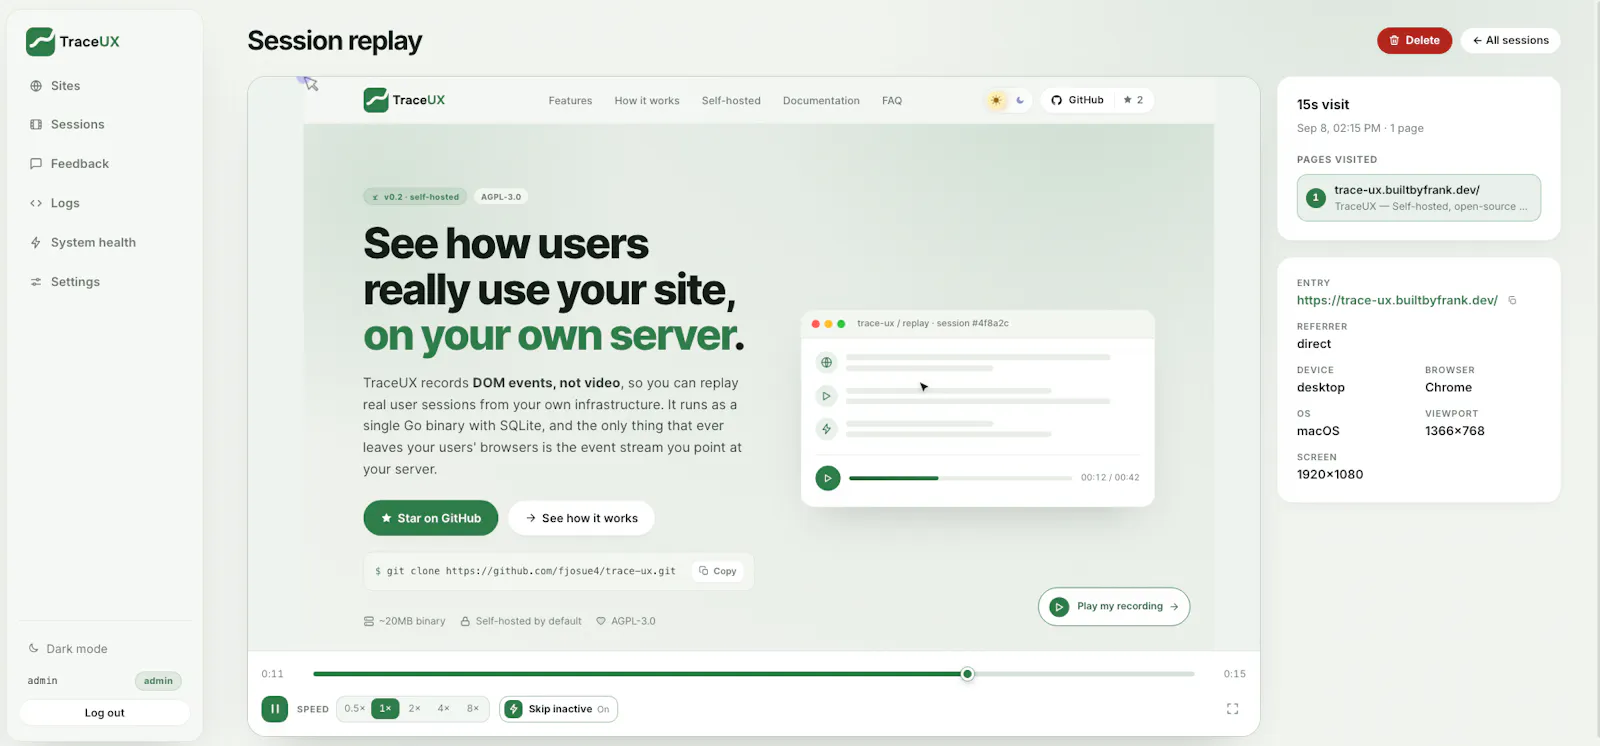The width and height of the screenshot is (1600, 746).
Task: Click the 1920×1080 screen value
Action: coord(1330,475)
